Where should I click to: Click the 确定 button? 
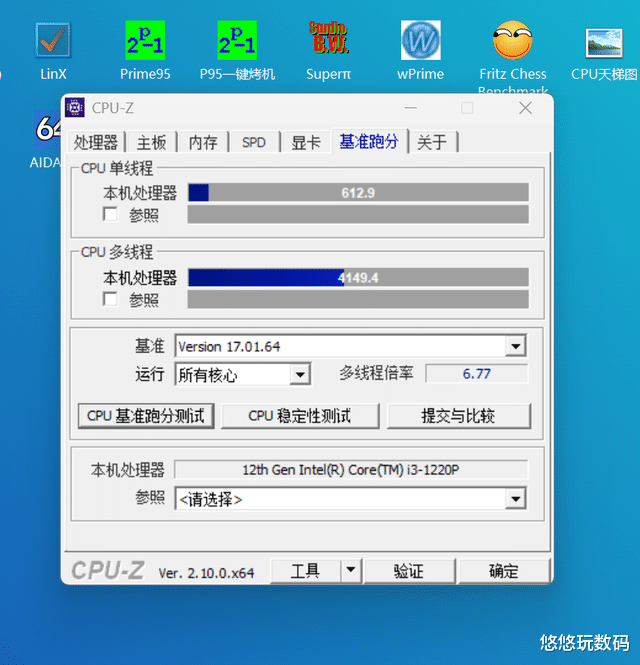pyautogui.click(x=504, y=570)
